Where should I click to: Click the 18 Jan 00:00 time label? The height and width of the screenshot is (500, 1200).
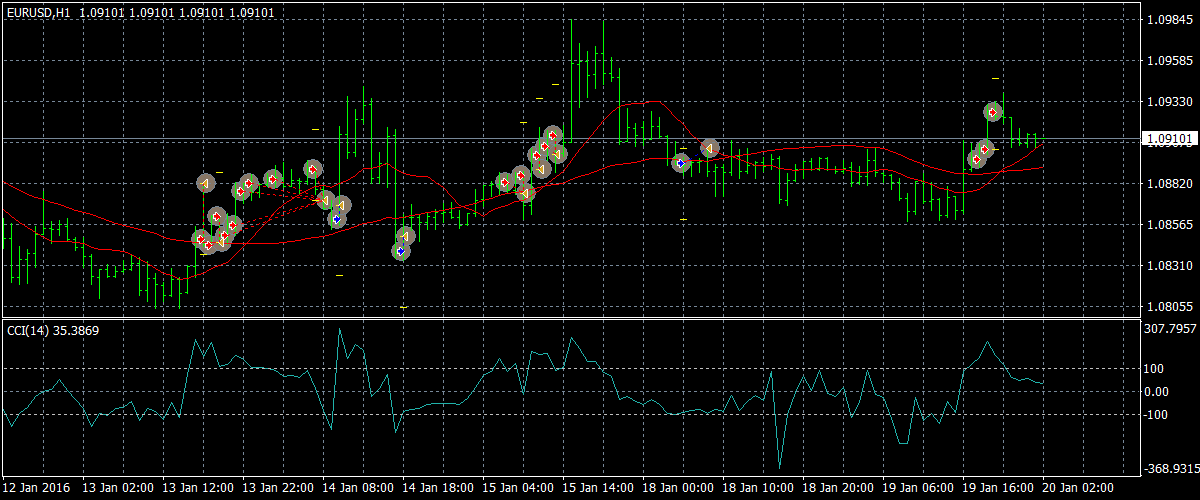pos(678,487)
